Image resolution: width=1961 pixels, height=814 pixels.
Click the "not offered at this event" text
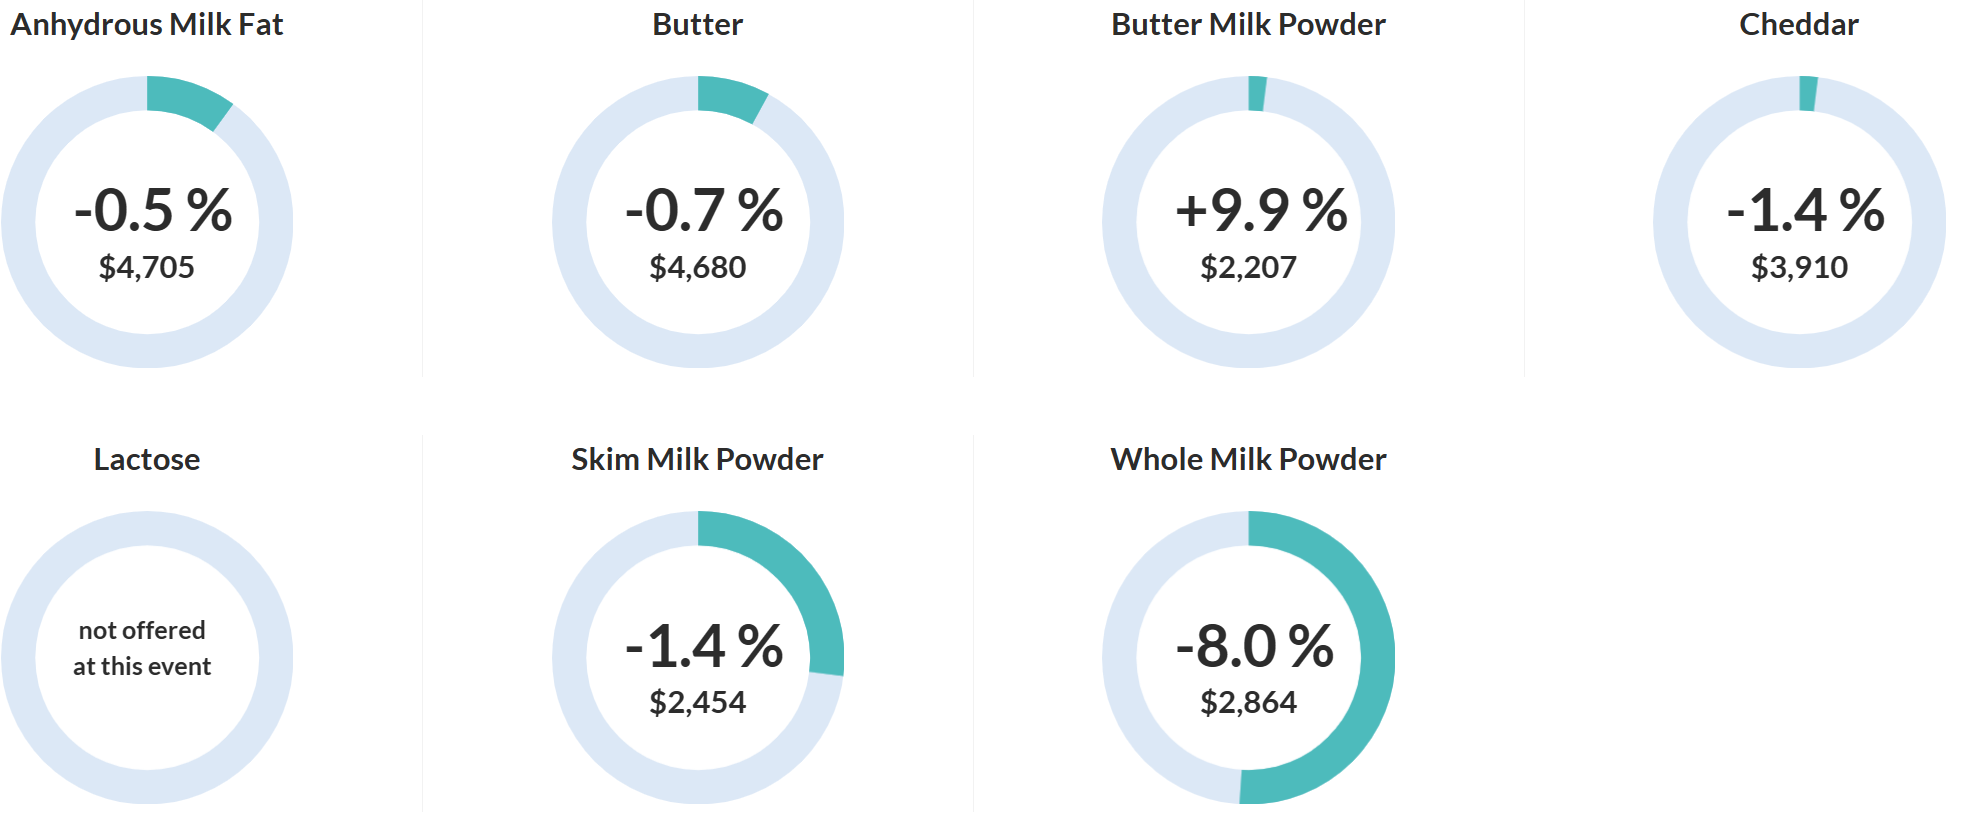[x=142, y=648]
